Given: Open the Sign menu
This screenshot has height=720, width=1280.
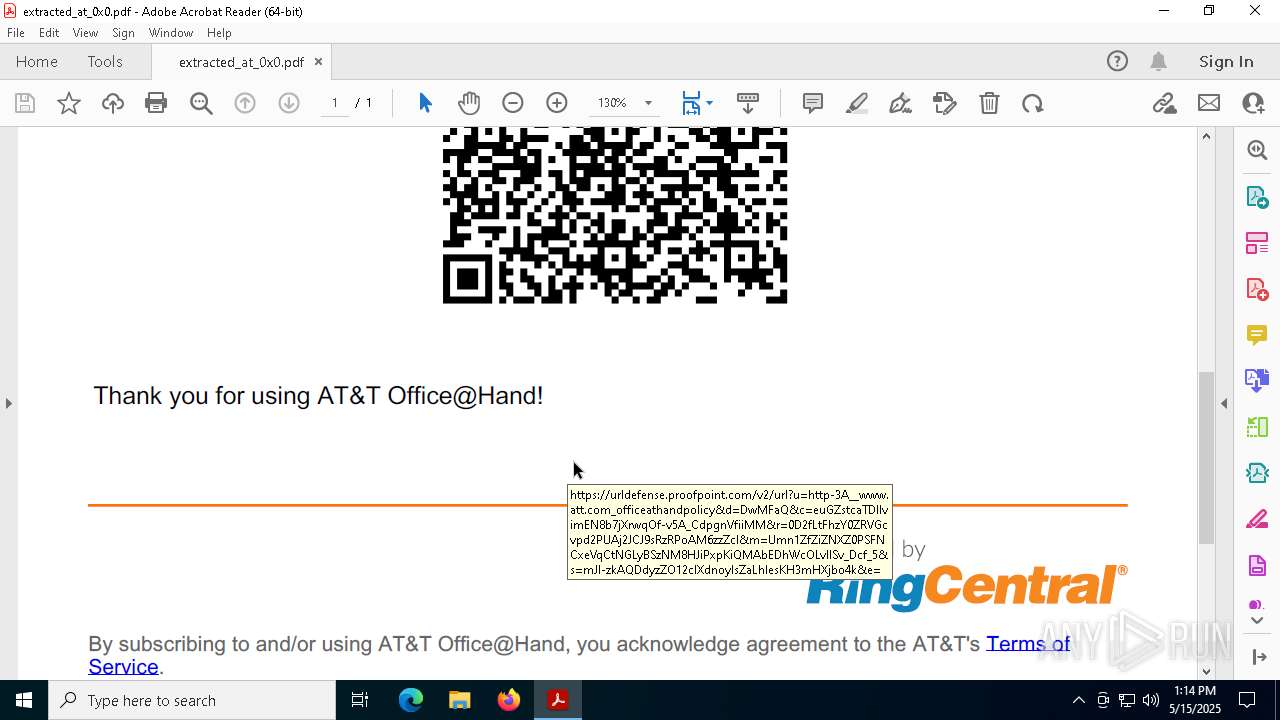Looking at the screenshot, I should coord(124,32).
